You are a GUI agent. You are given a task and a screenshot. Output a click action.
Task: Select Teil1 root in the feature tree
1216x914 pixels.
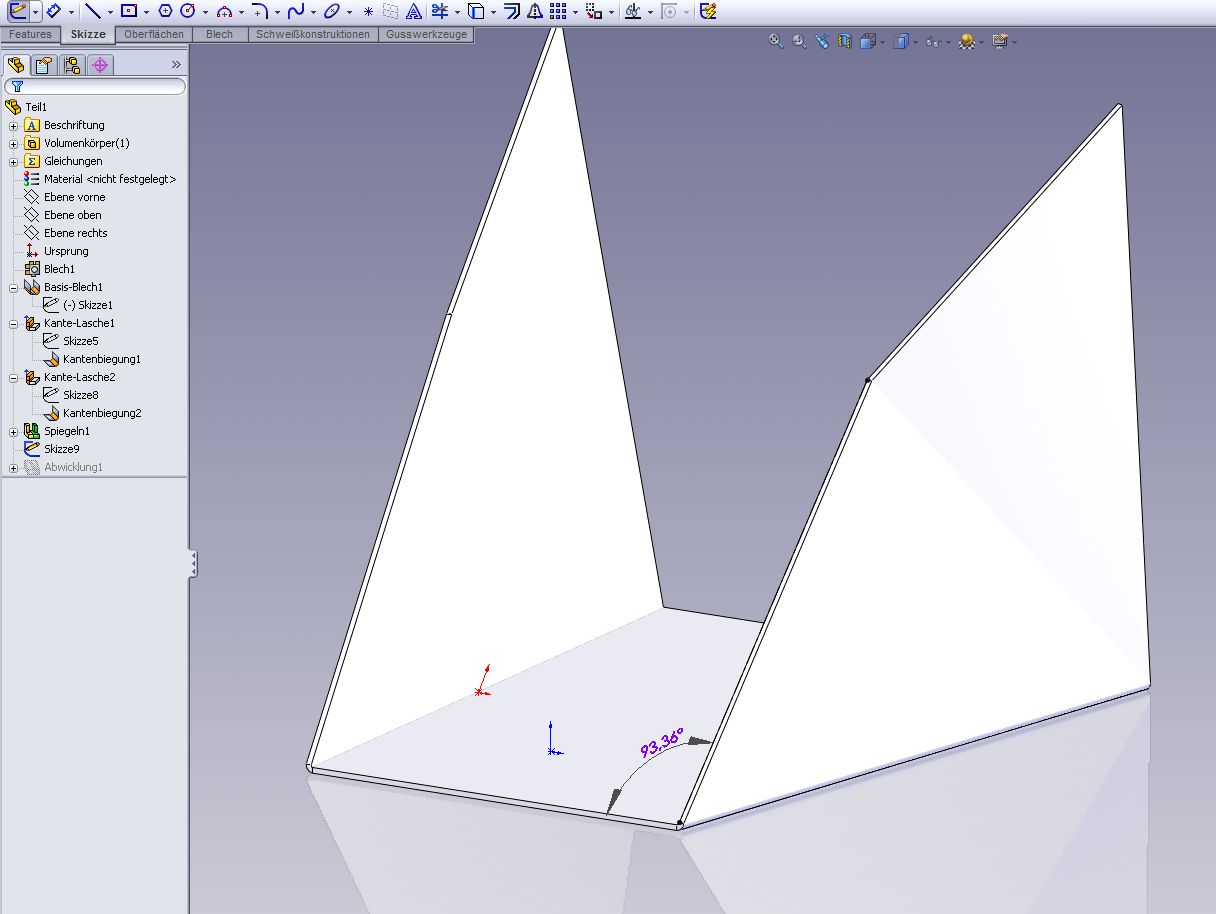pos(36,107)
